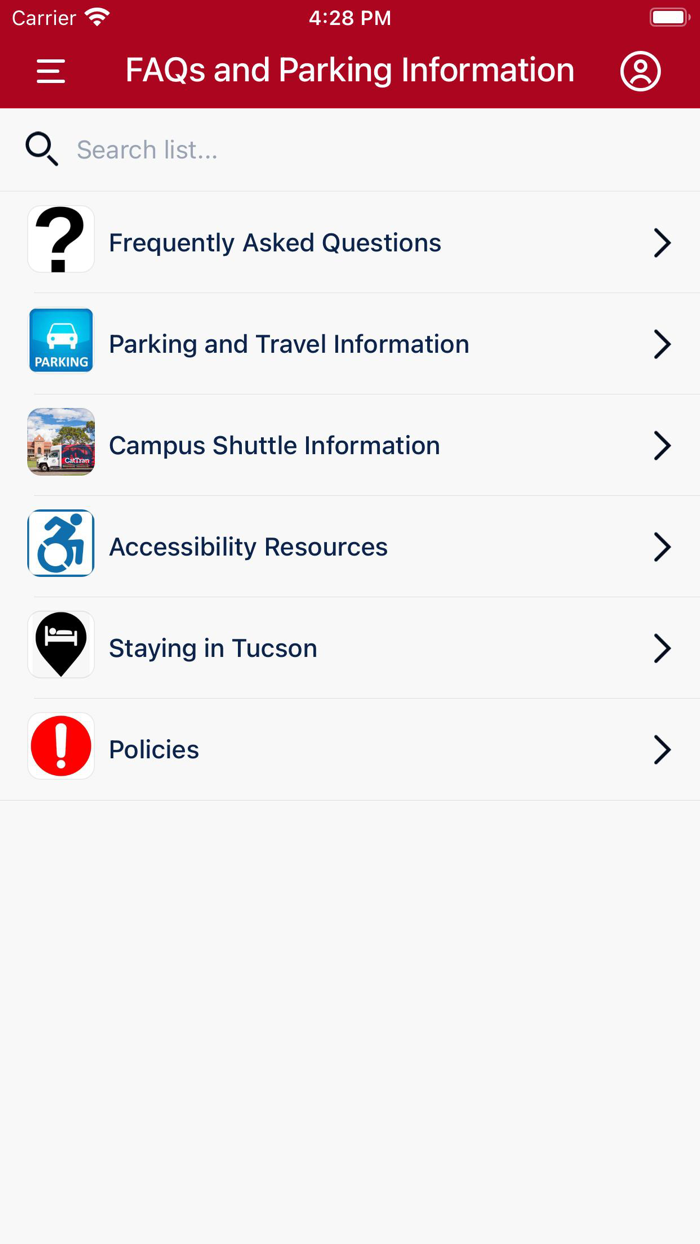Click the red Policies exclamation icon
The width and height of the screenshot is (700, 1244).
click(x=60, y=746)
